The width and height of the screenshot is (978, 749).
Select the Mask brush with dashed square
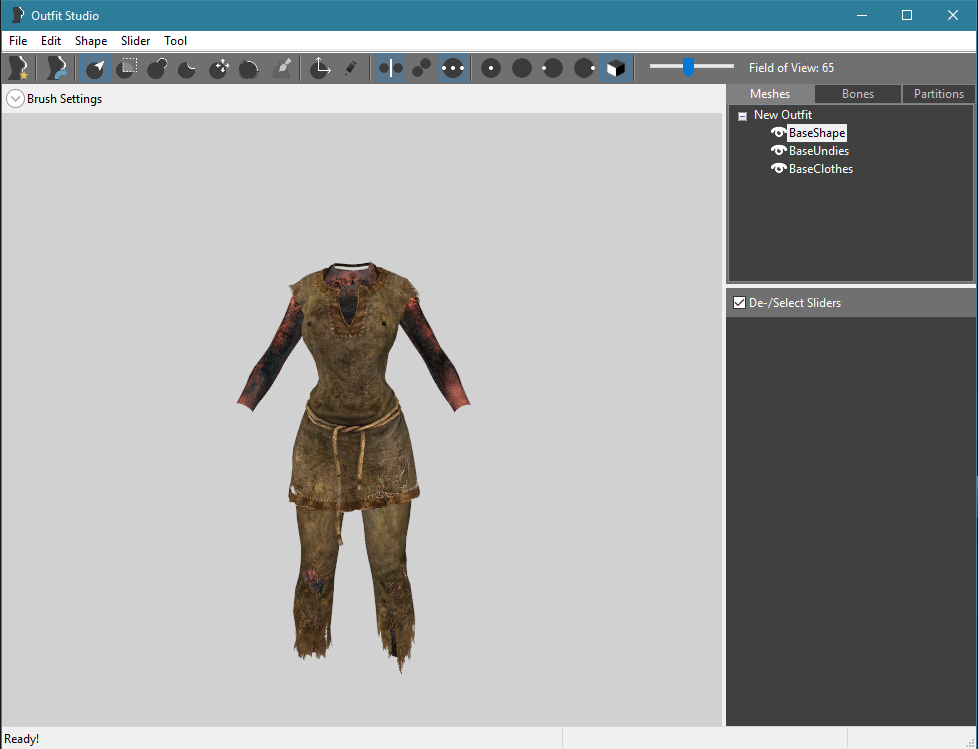point(127,68)
